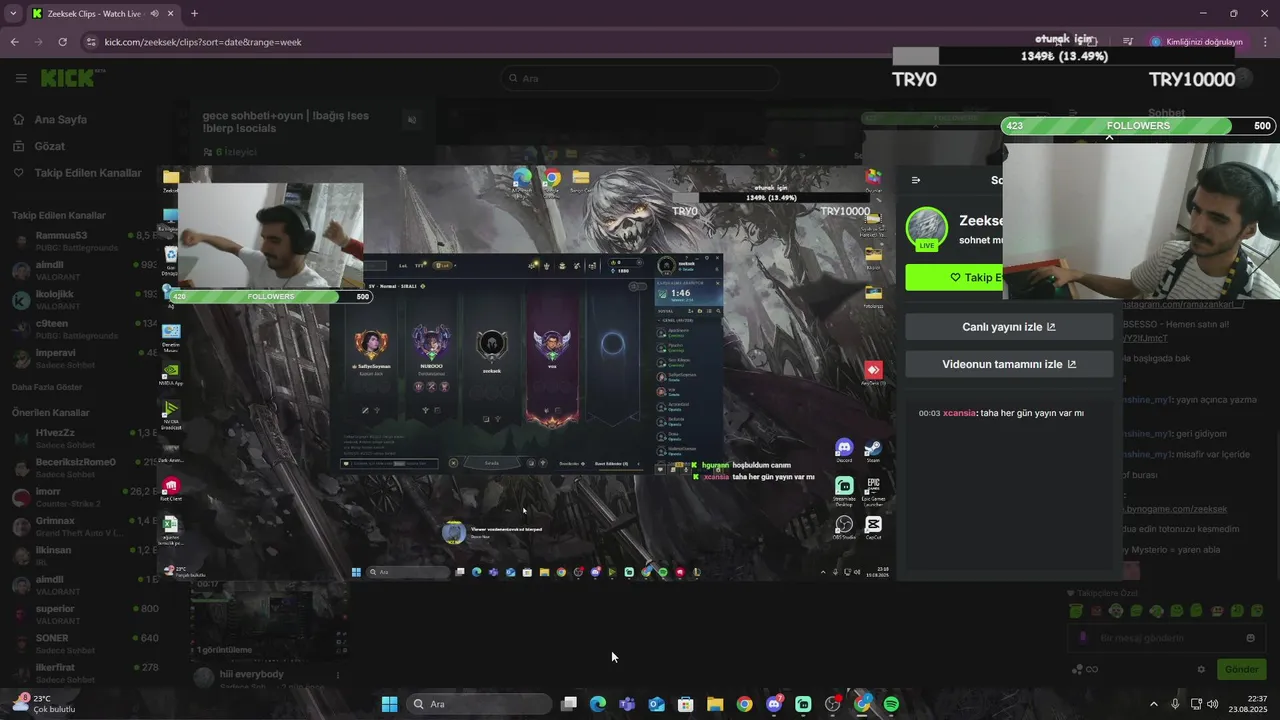This screenshot has height=720, width=1280.
Task: Open Outlook from taskbar
Action: coord(657,704)
